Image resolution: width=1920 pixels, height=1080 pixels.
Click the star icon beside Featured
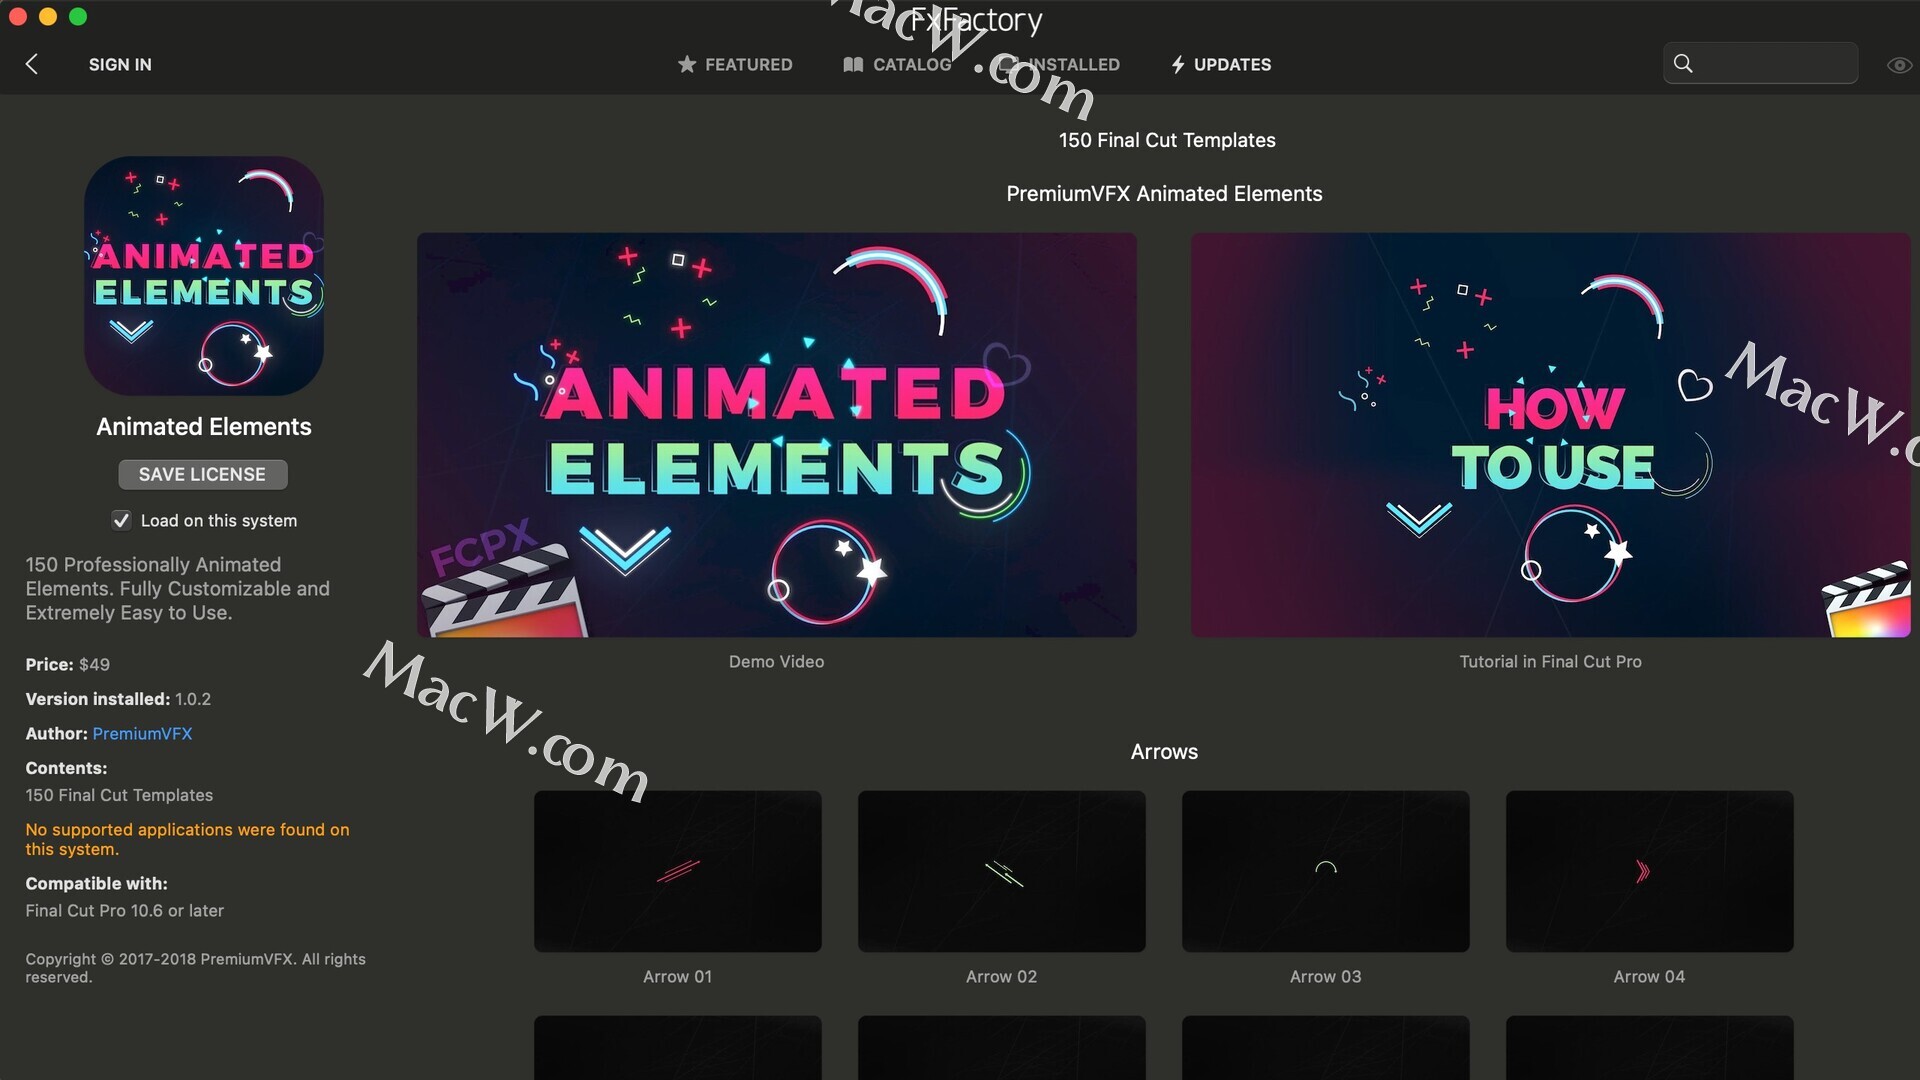[x=687, y=64]
